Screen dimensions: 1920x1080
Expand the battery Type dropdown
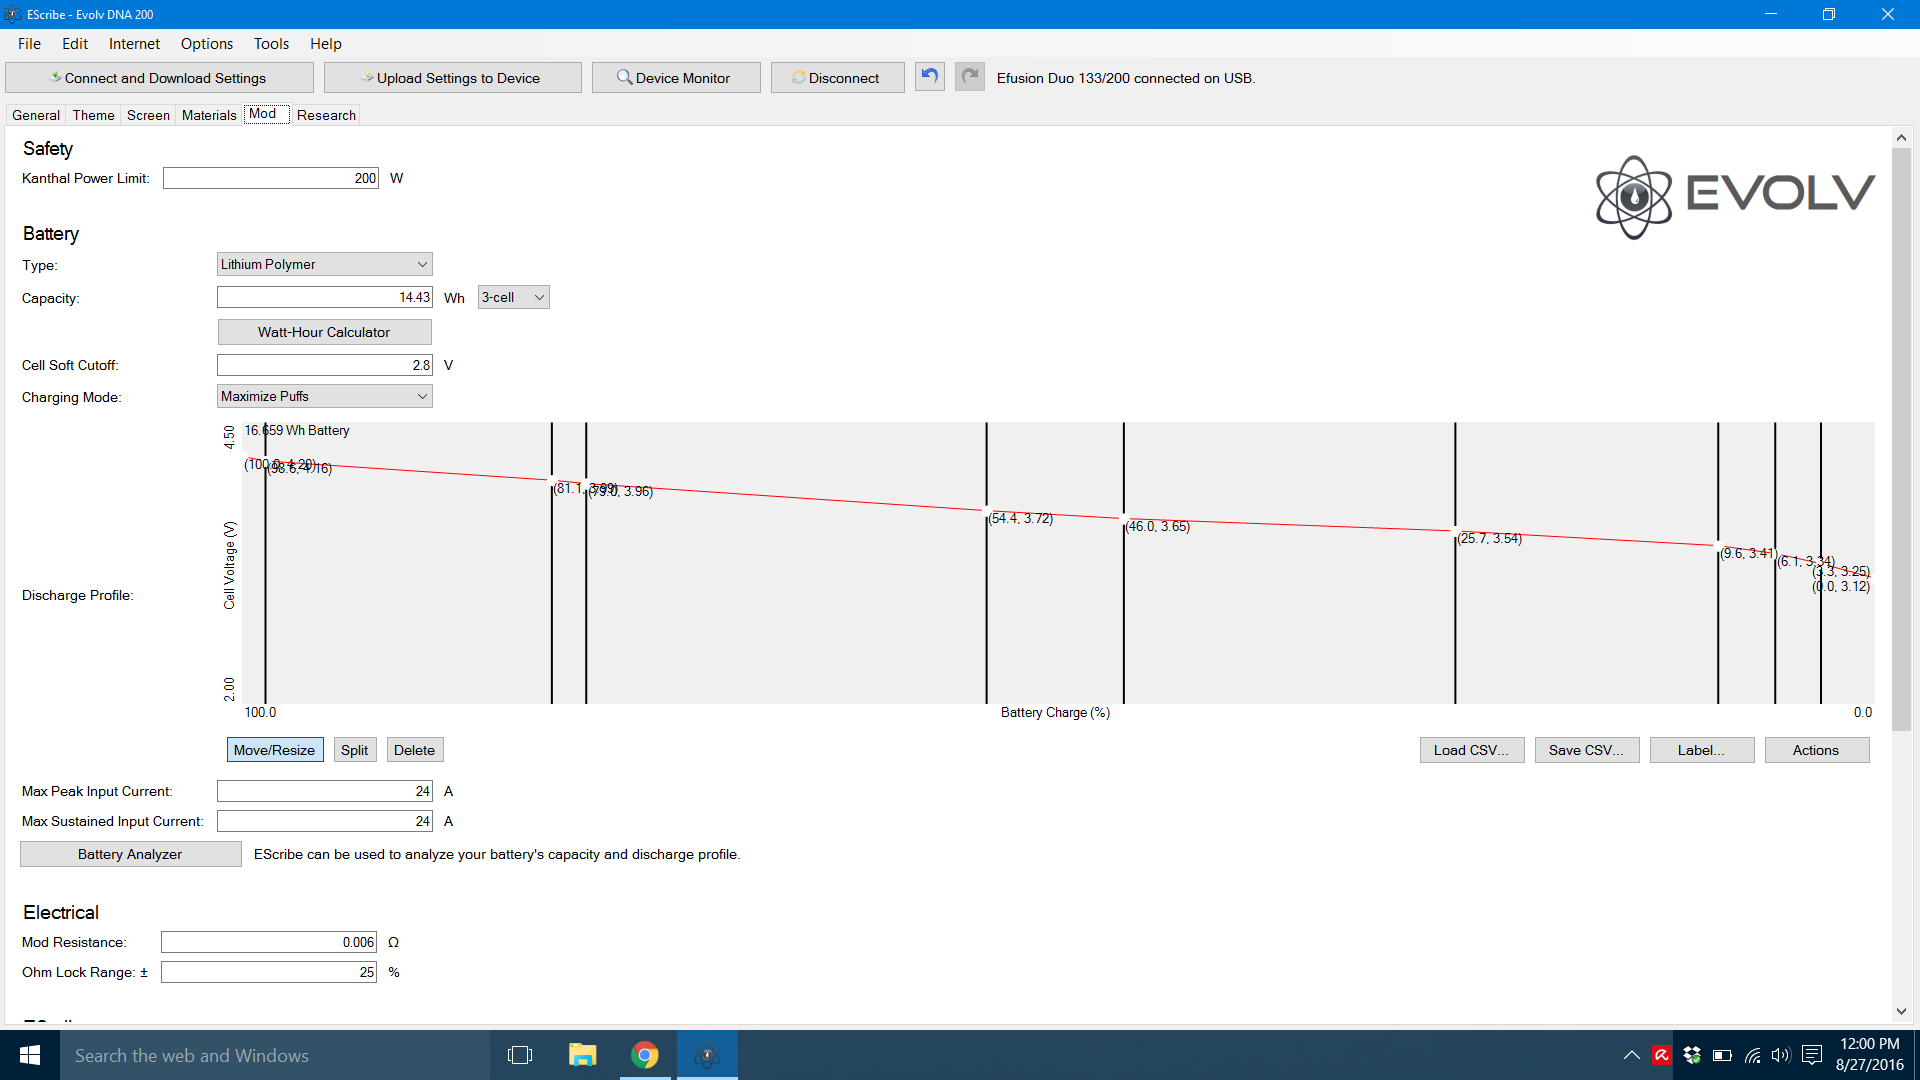324,264
